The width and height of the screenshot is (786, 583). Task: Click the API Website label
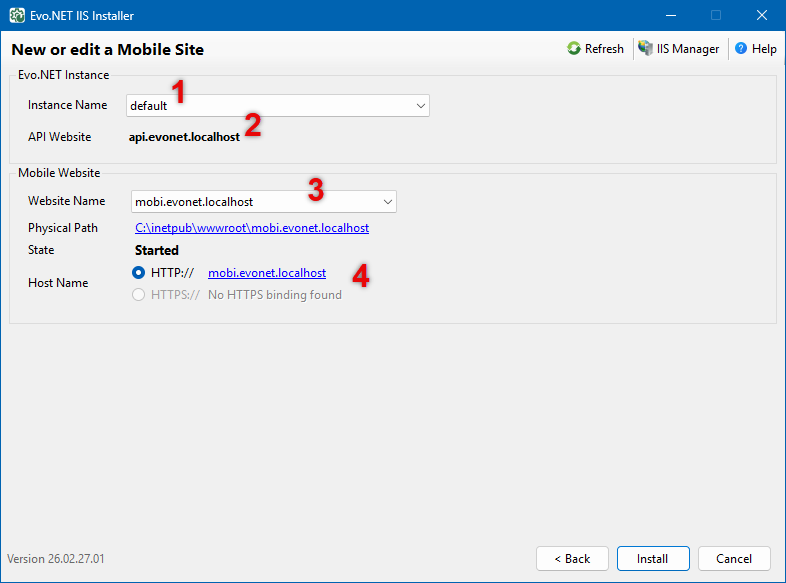[x=60, y=137]
